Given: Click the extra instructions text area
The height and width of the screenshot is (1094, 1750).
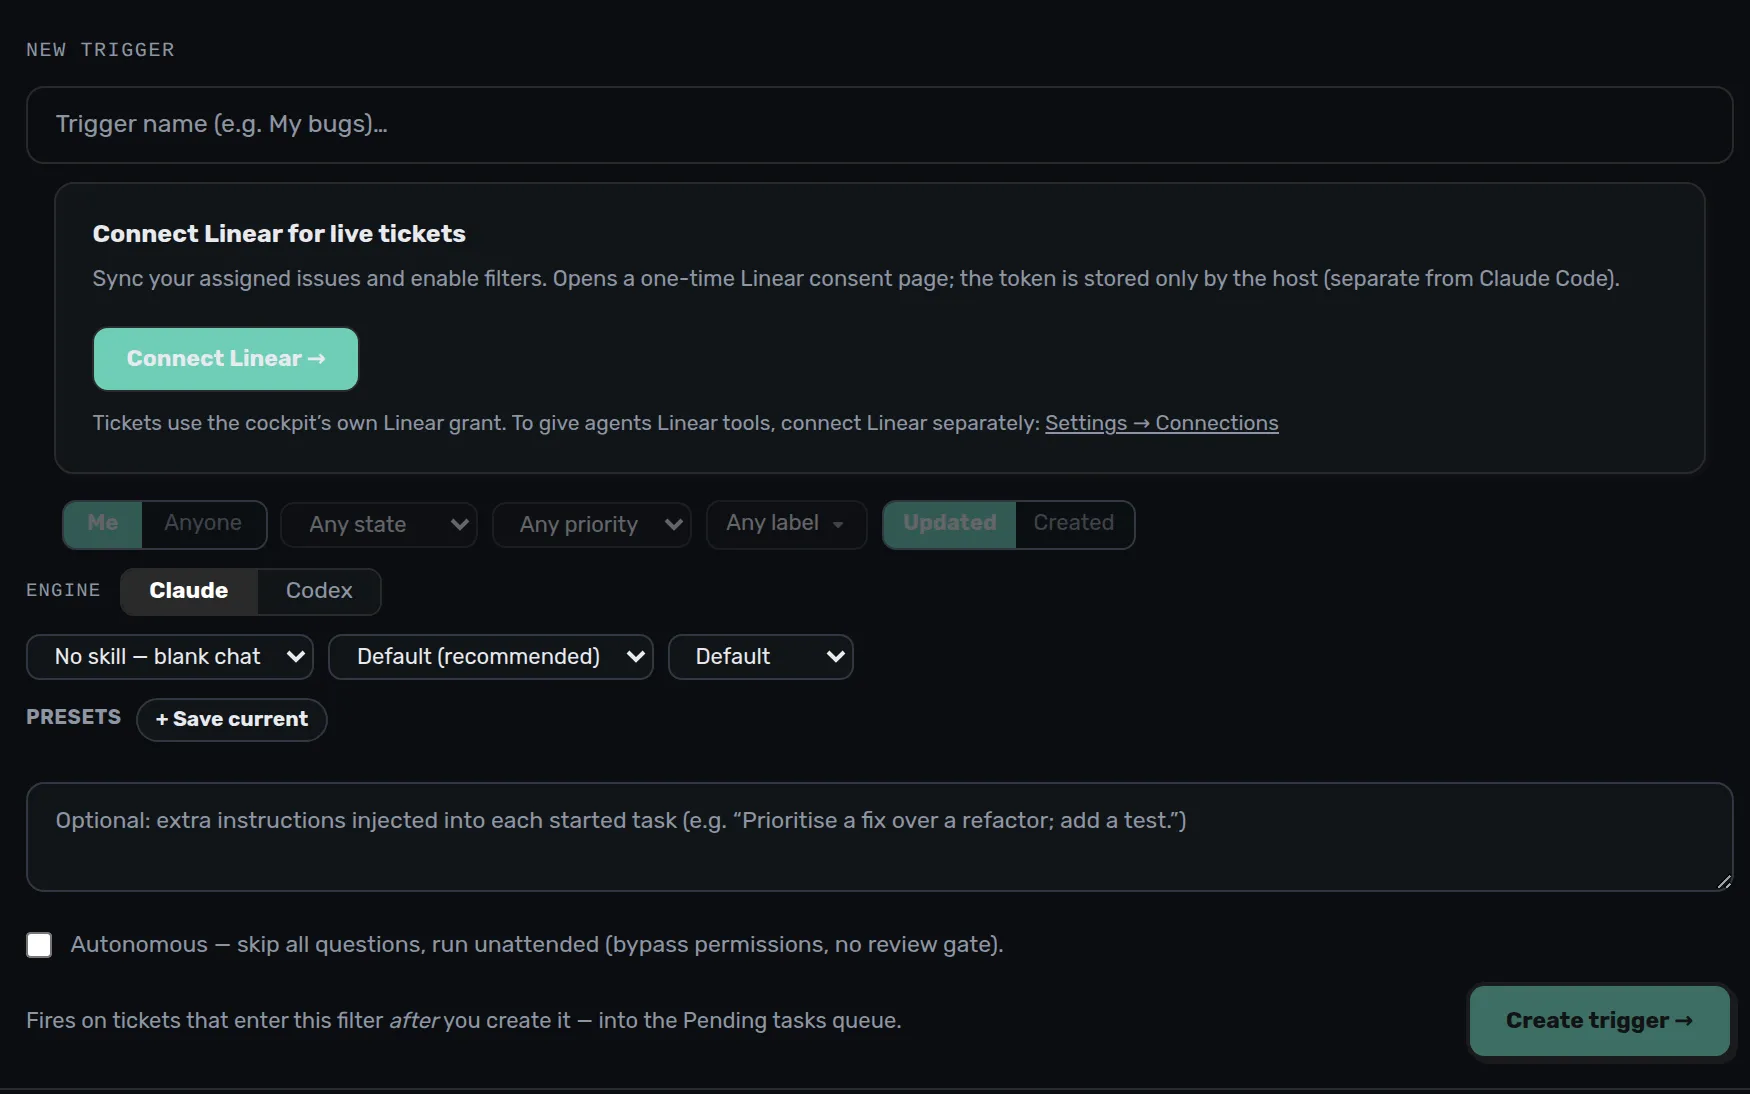Looking at the screenshot, I should click(x=879, y=837).
